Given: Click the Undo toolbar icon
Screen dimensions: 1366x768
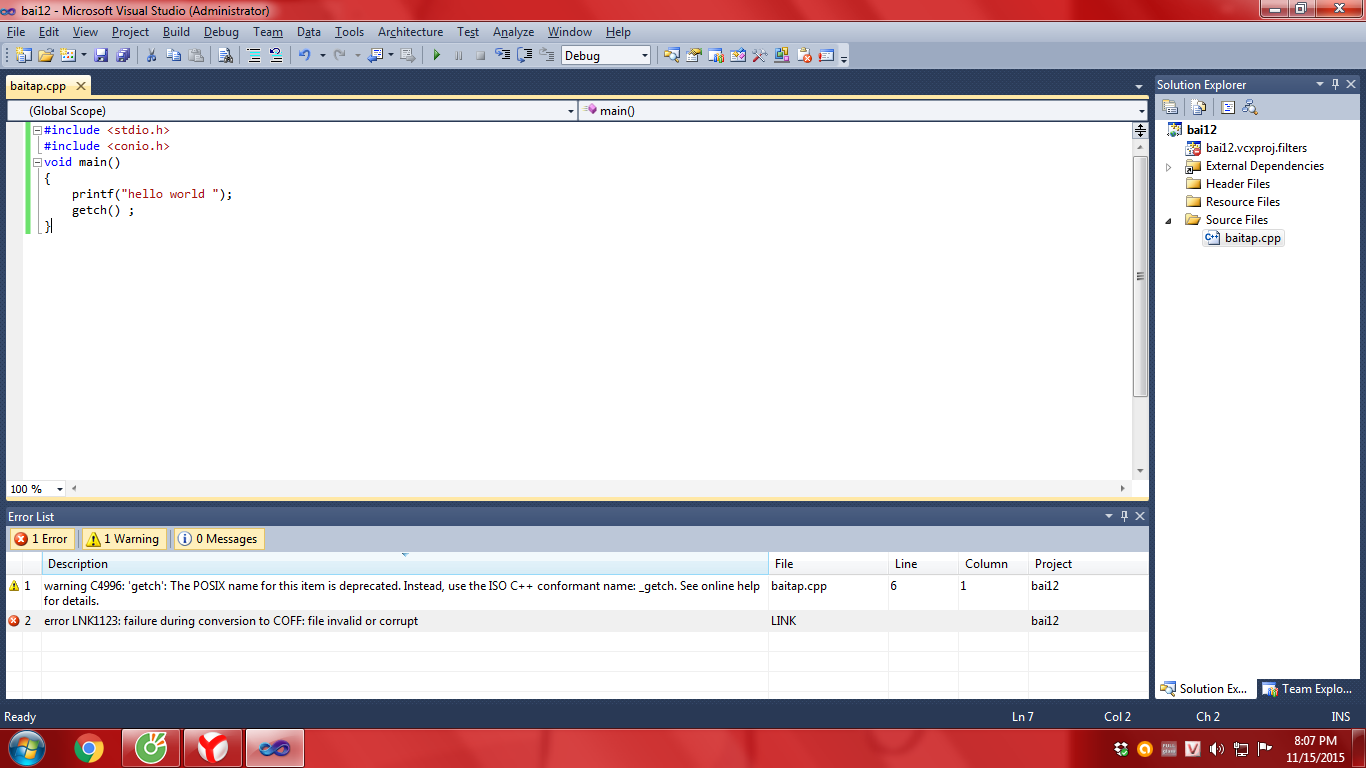Looking at the screenshot, I should pos(304,56).
